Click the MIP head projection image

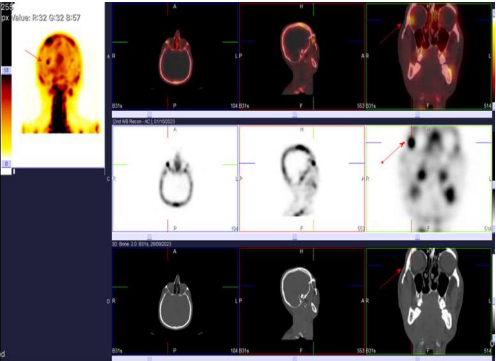pos(60,83)
